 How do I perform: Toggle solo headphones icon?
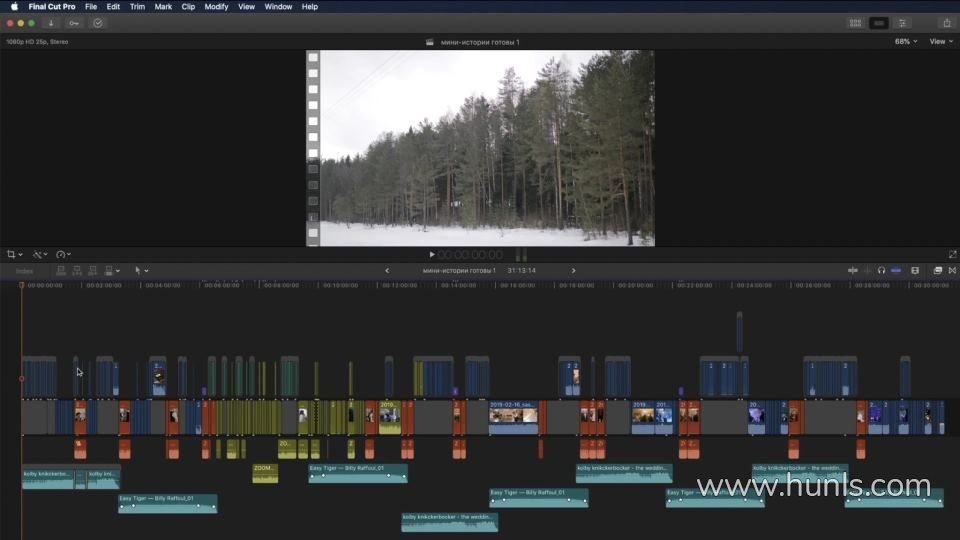881,271
